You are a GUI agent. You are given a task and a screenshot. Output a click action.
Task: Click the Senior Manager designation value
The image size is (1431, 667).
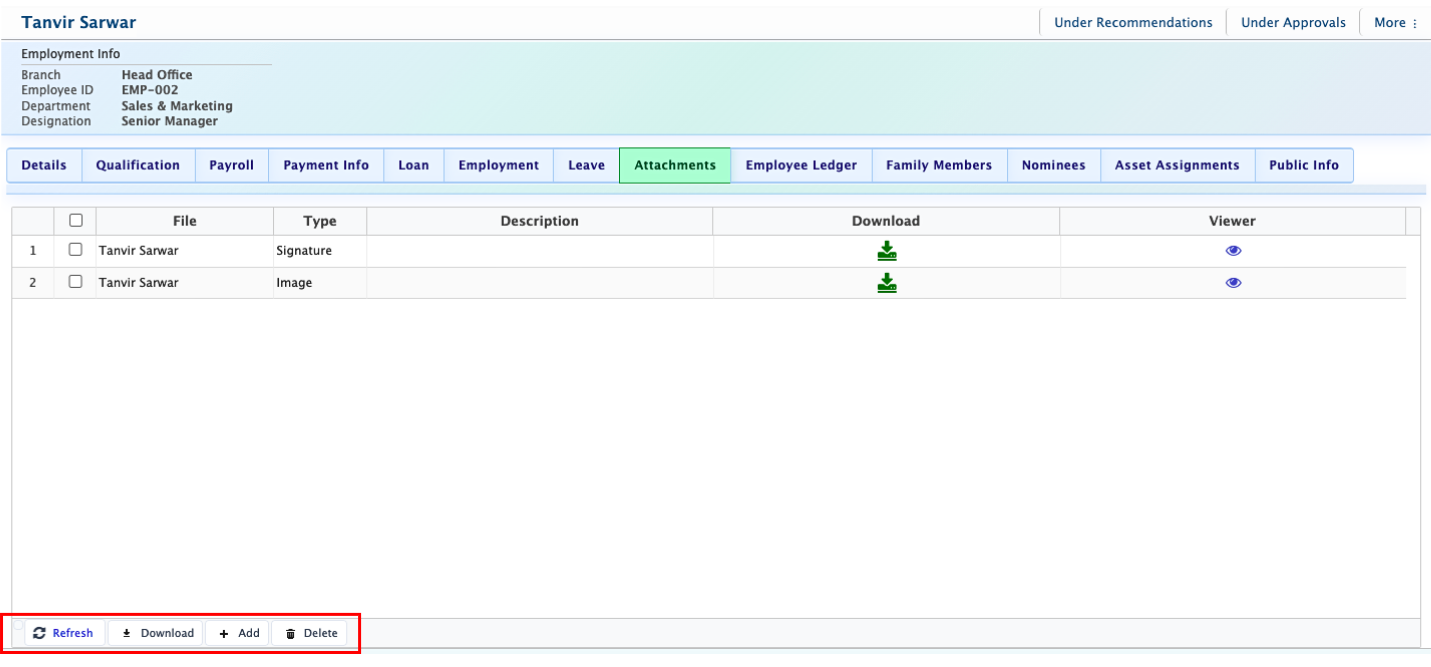170,121
